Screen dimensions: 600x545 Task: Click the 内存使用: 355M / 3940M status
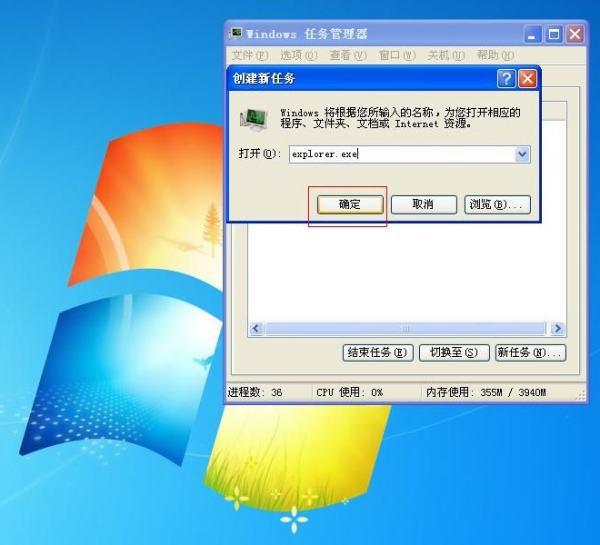tap(486, 392)
